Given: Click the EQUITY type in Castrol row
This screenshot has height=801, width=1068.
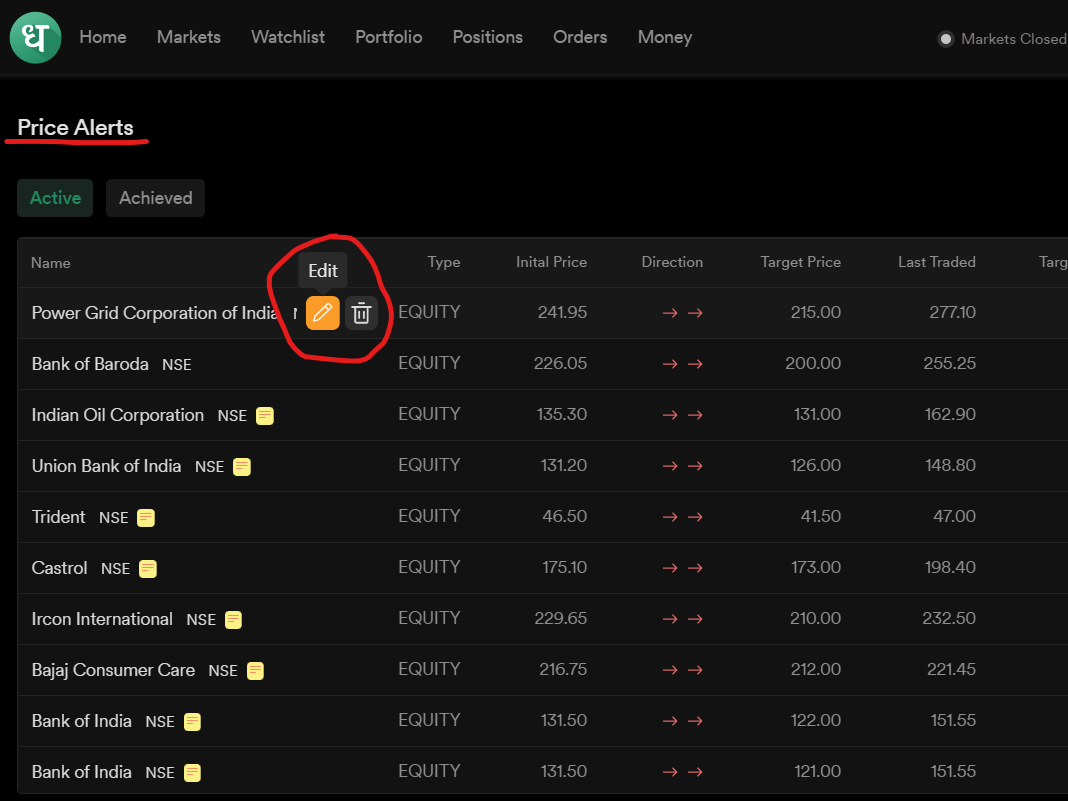Looking at the screenshot, I should [429, 567].
